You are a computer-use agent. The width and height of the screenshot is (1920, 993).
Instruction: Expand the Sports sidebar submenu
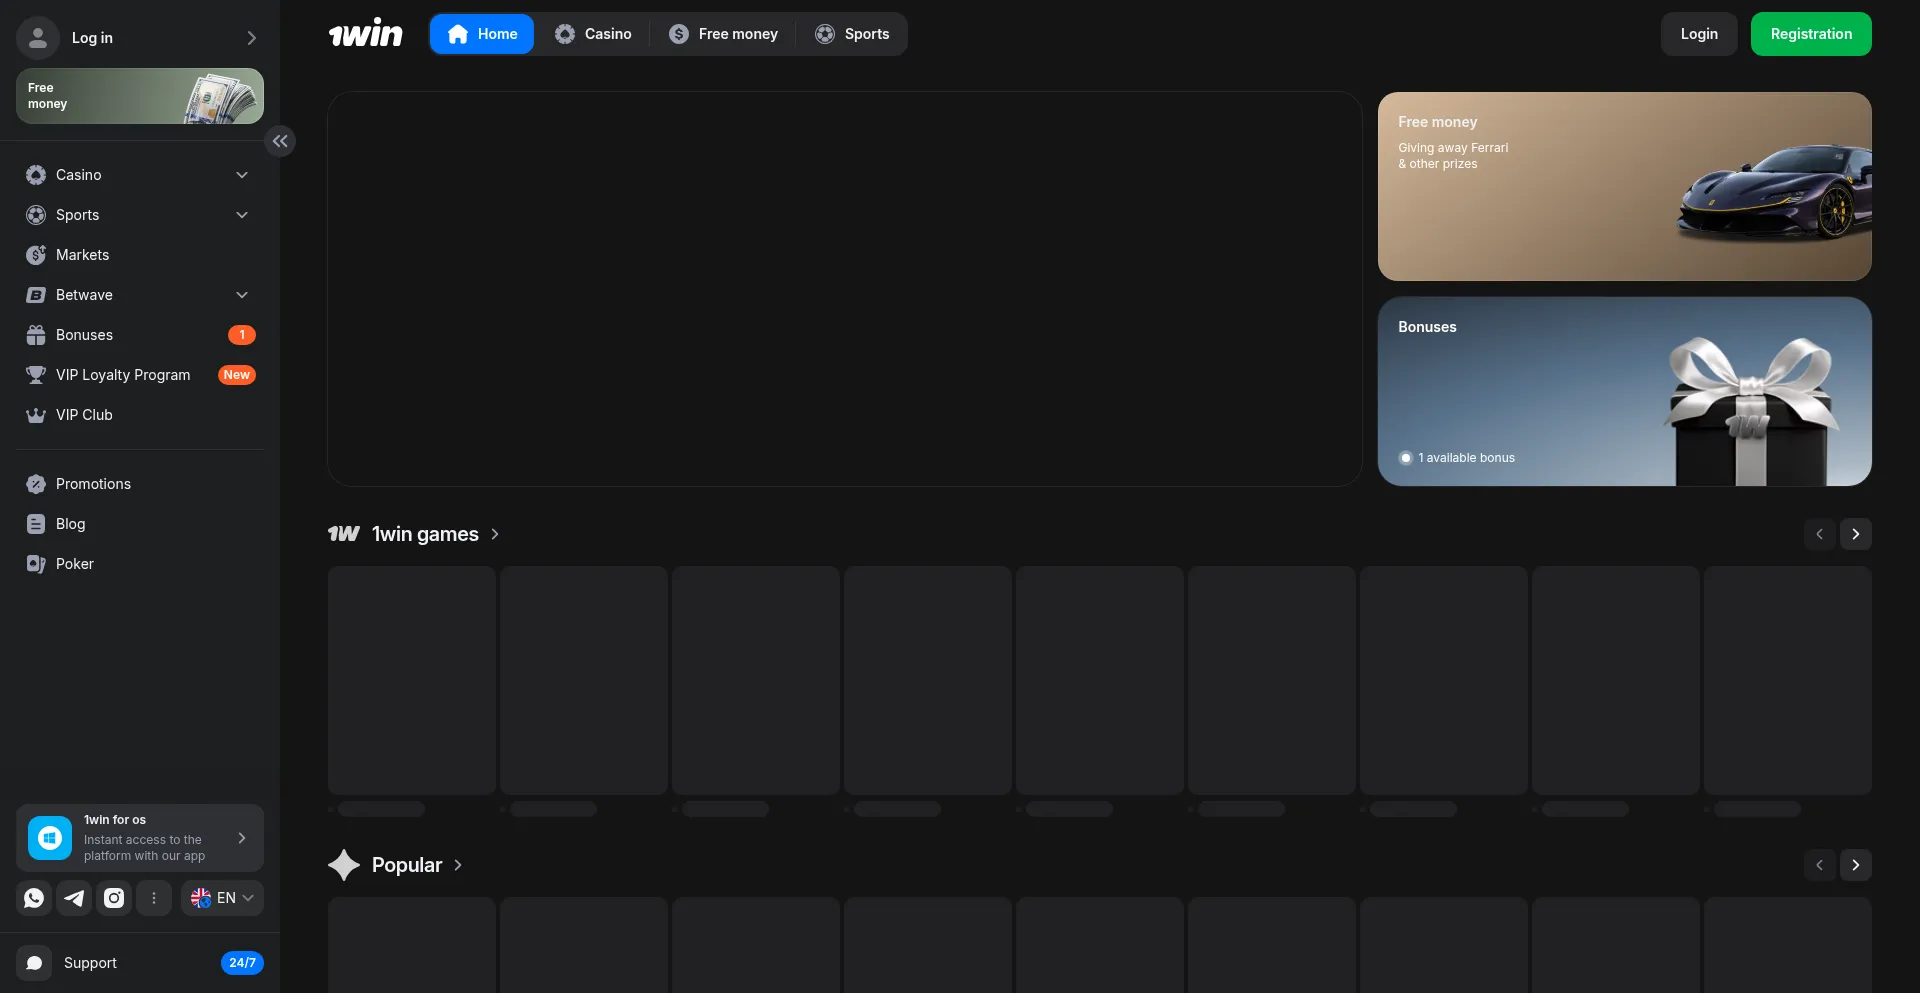pos(242,215)
